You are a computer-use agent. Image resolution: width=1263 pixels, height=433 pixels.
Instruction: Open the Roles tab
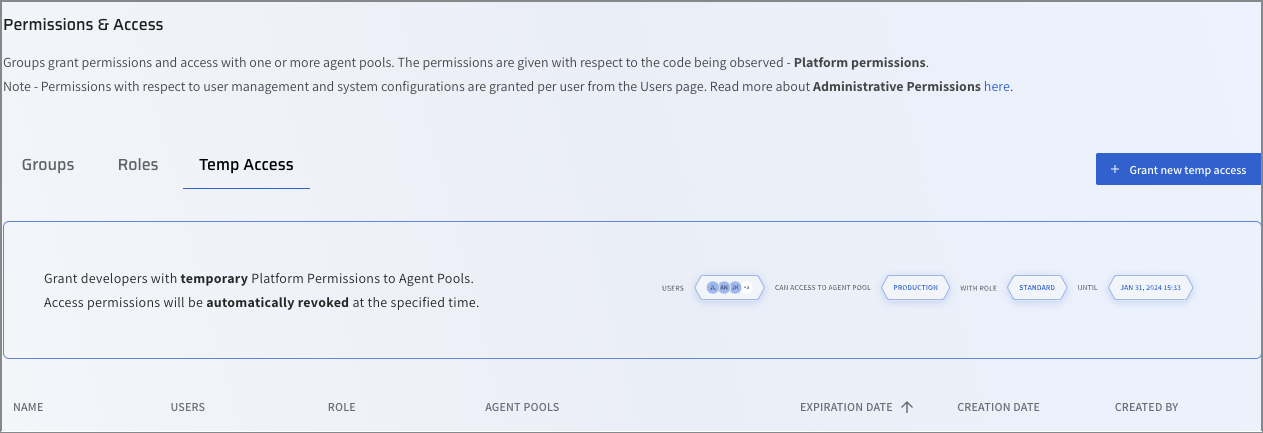click(138, 165)
